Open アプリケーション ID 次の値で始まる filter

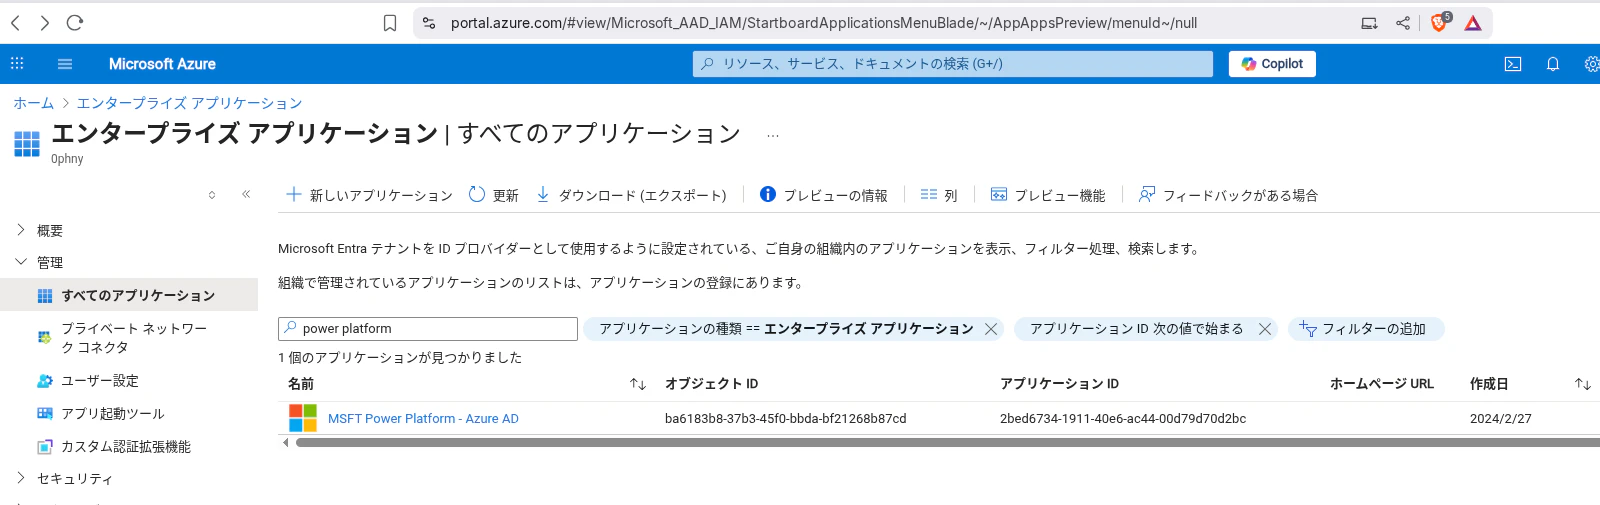[1137, 328]
